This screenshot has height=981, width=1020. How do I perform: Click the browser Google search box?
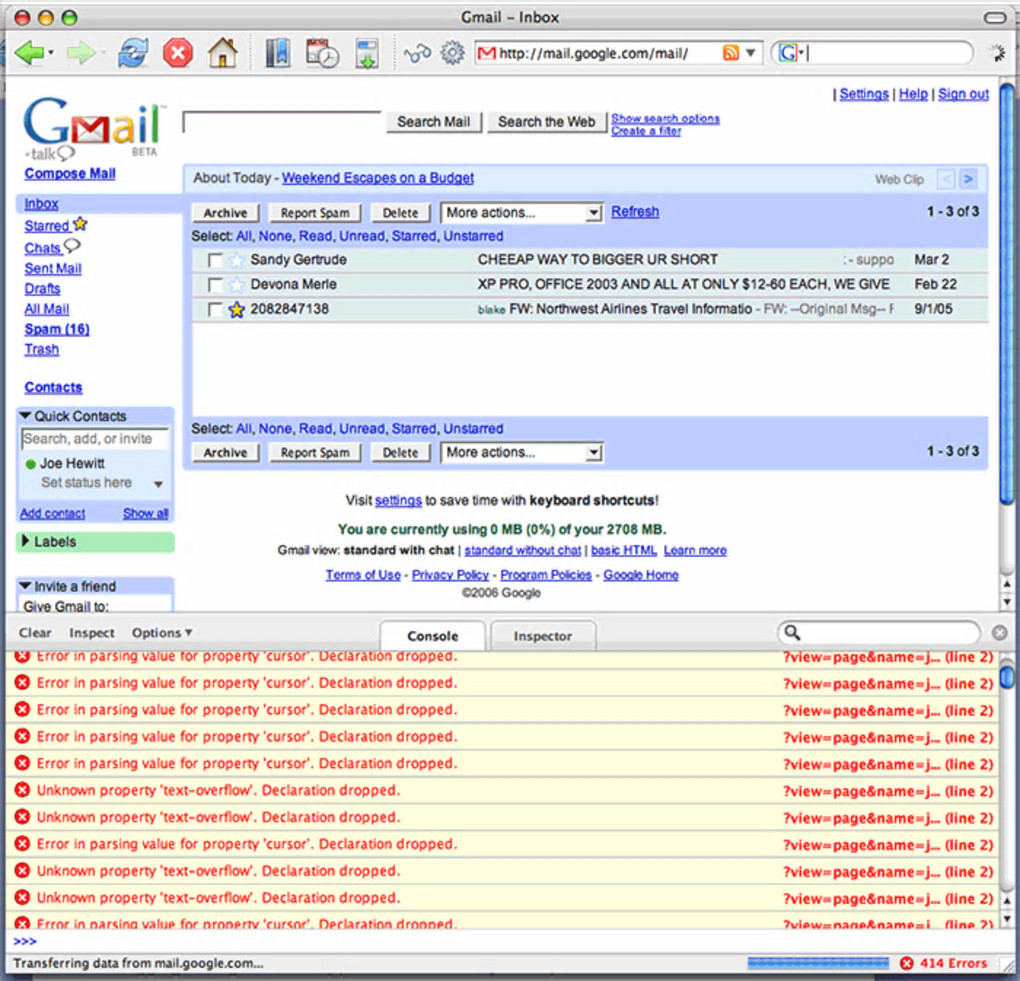click(x=872, y=53)
